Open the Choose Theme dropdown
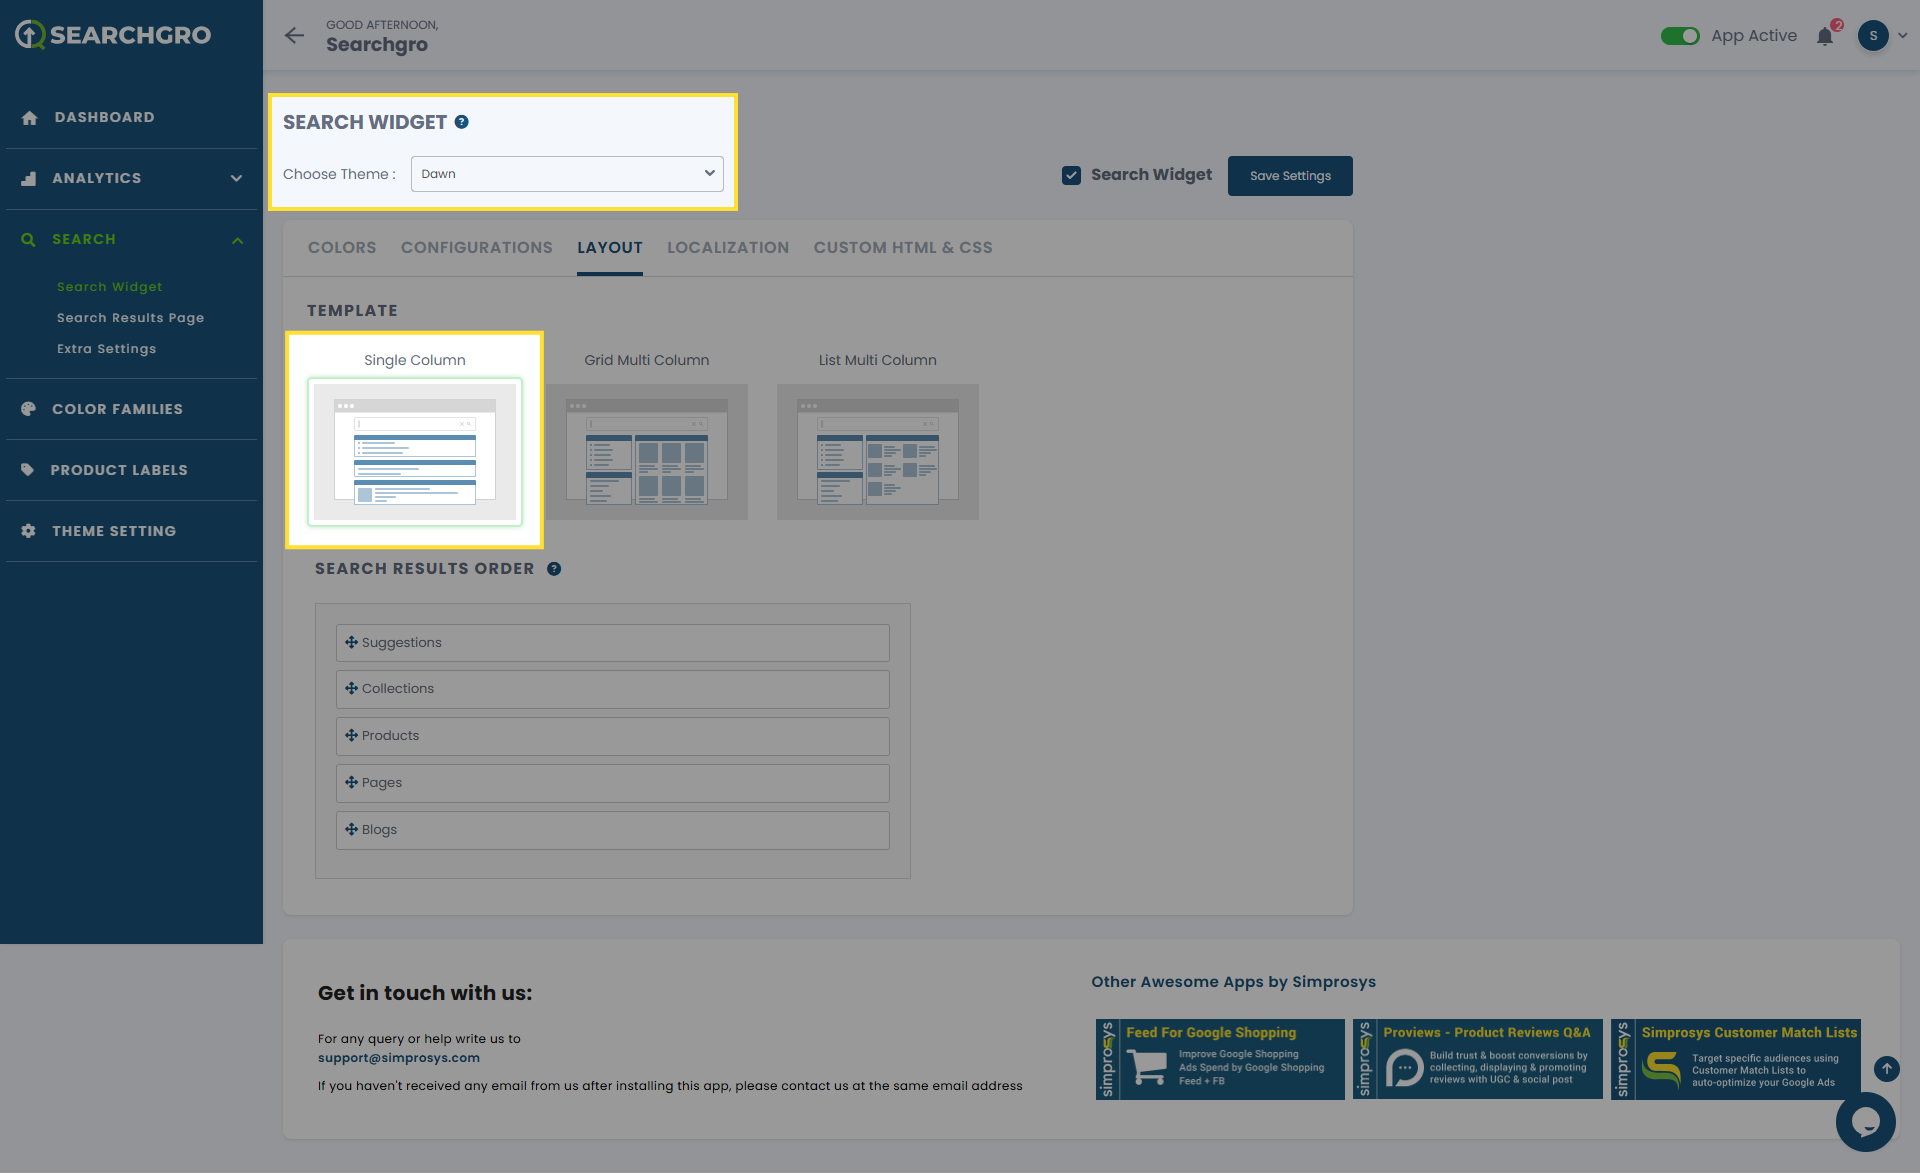 [567, 174]
